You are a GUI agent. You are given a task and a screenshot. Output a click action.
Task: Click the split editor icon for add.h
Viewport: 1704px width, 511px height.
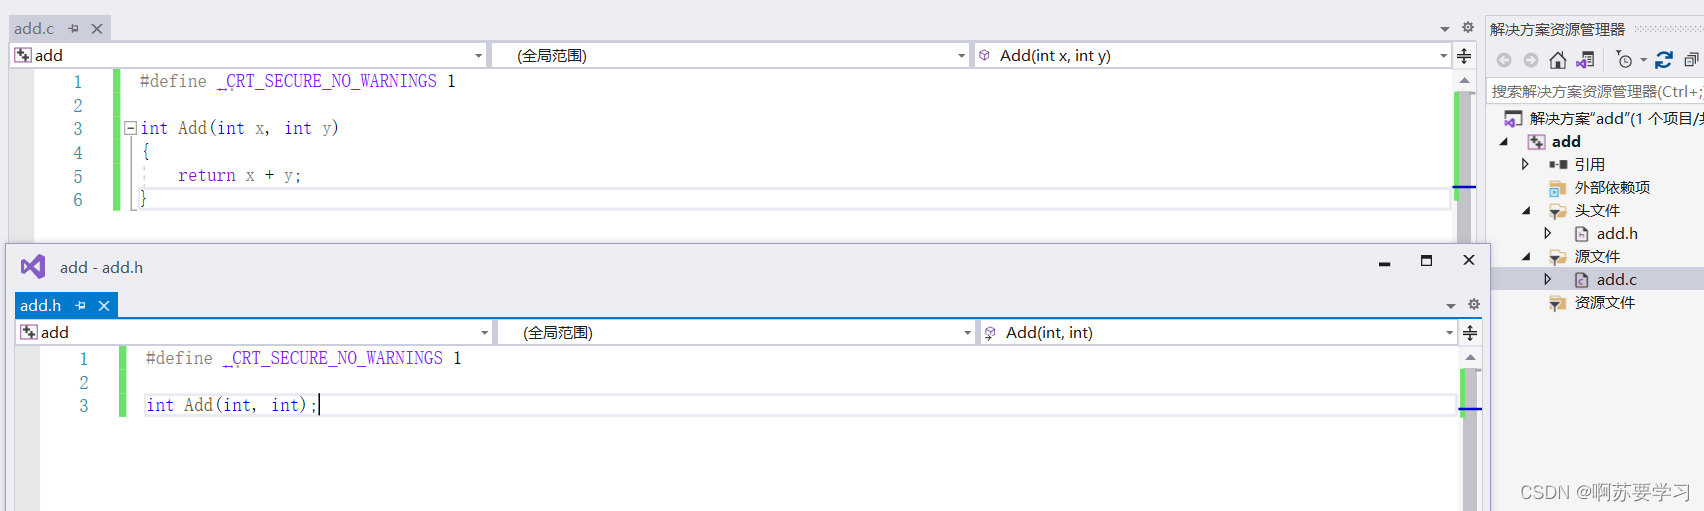(1470, 333)
